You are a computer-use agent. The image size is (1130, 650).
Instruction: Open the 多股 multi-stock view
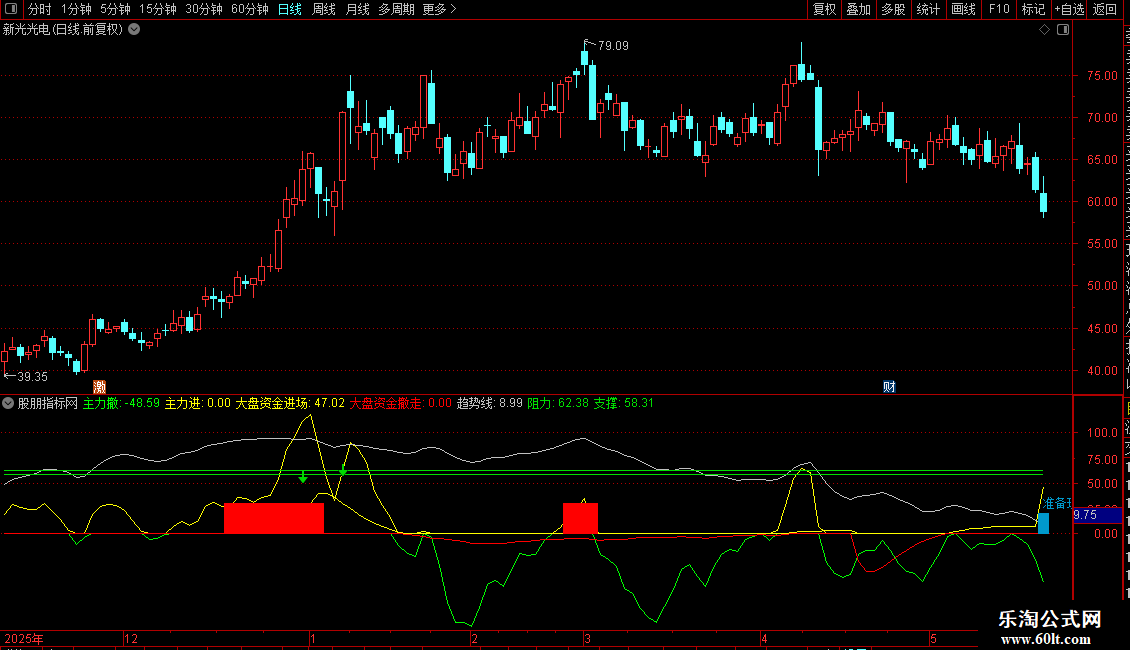[894, 9]
